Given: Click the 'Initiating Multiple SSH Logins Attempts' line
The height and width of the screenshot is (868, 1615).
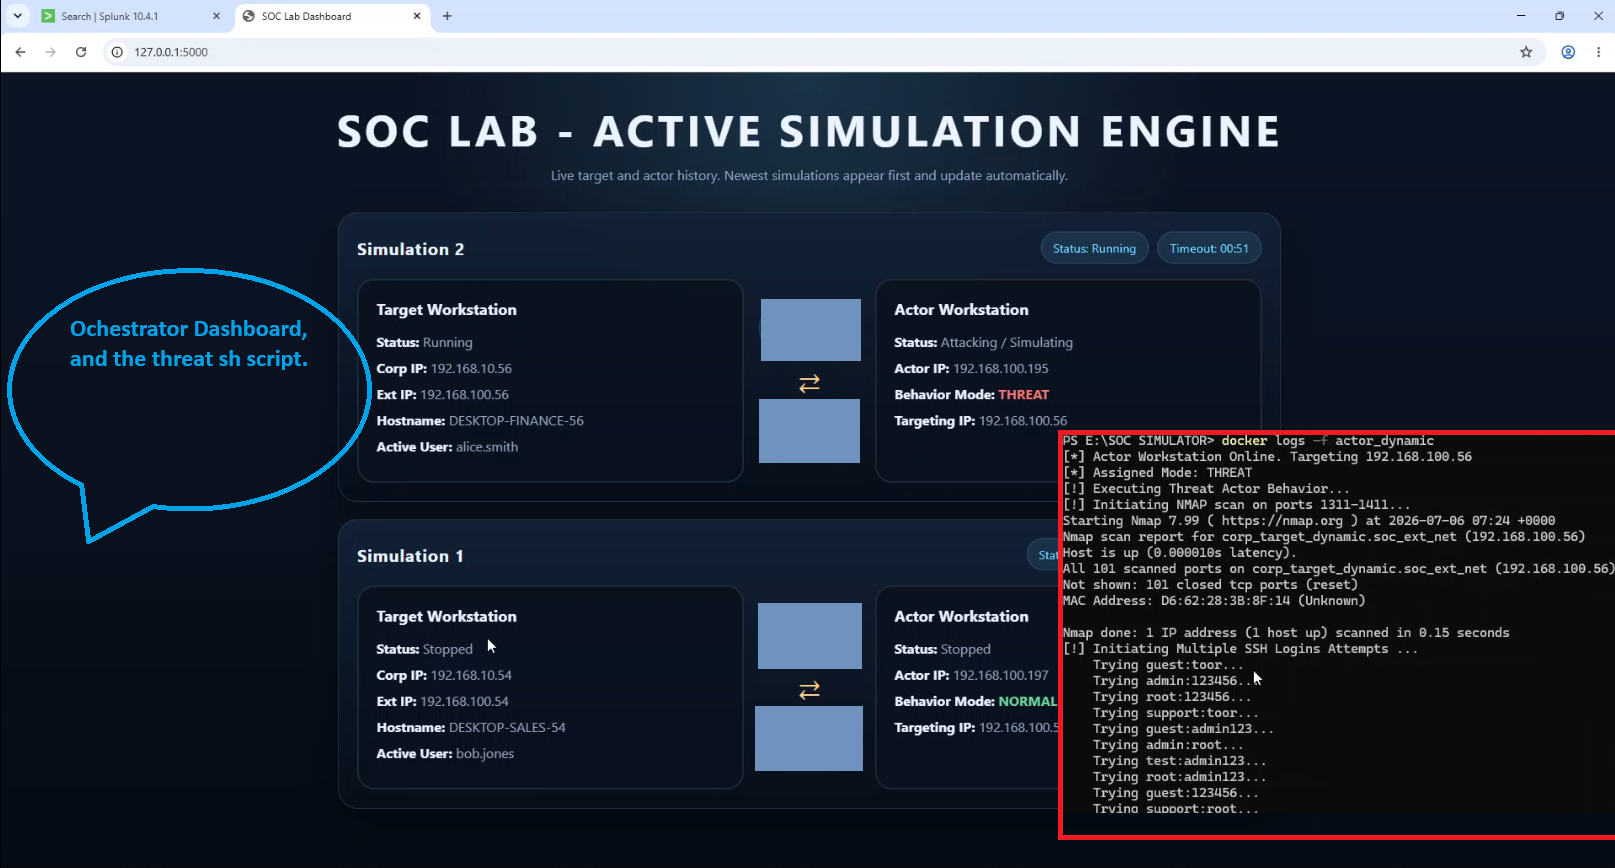Looking at the screenshot, I should [x=1240, y=649].
